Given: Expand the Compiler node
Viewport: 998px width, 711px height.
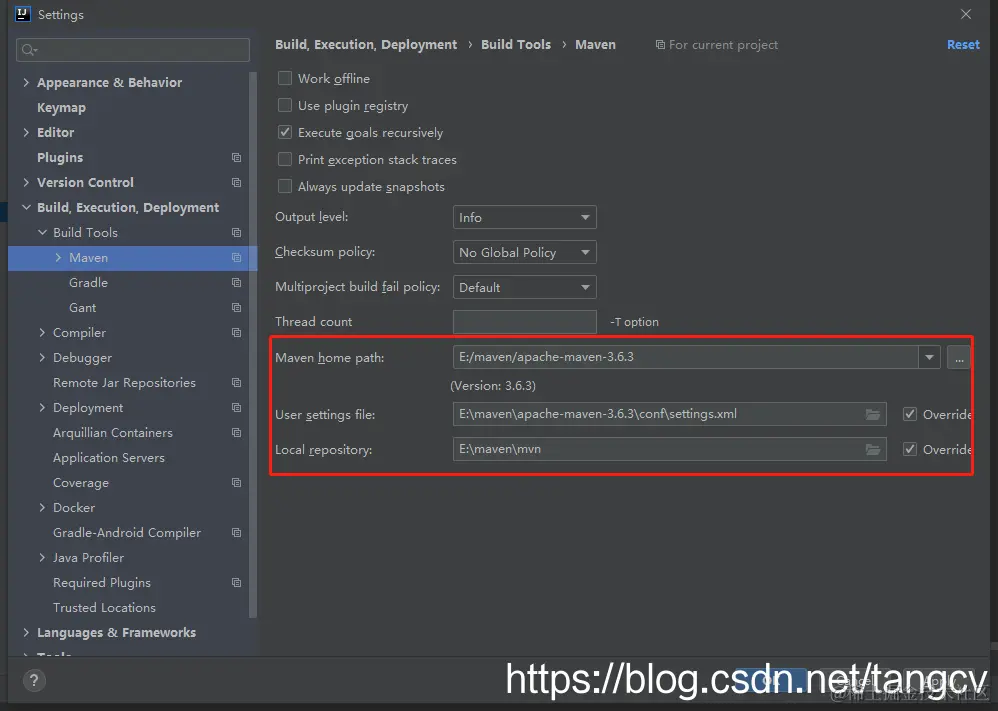Looking at the screenshot, I should click(x=42, y=332).
